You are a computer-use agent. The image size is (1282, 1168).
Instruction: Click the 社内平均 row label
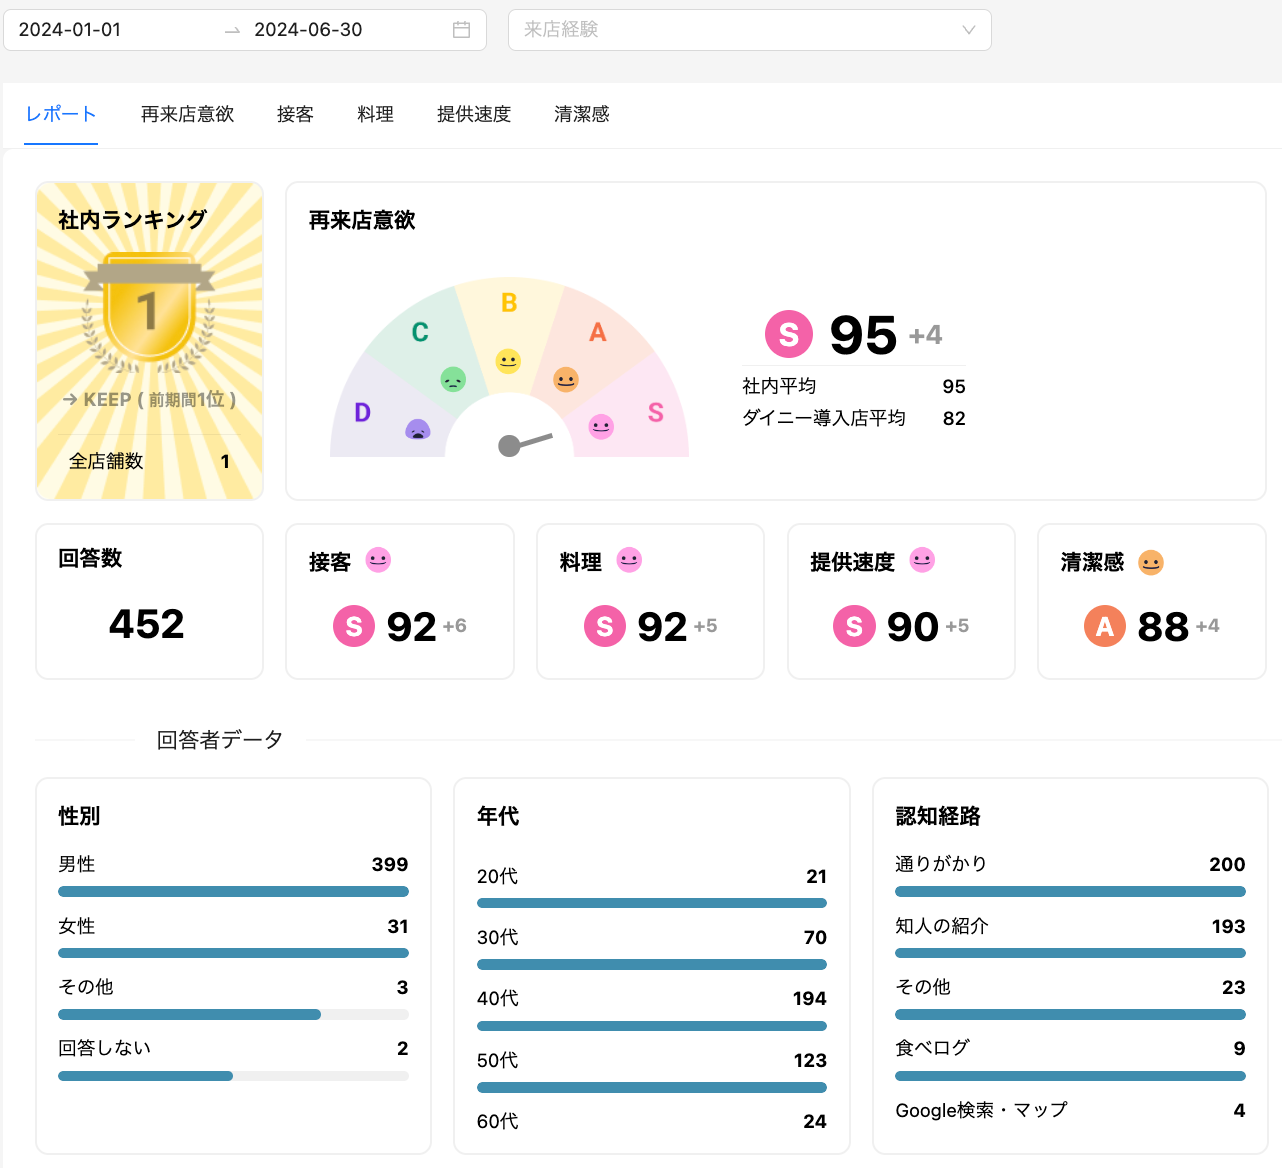(779, 386)
